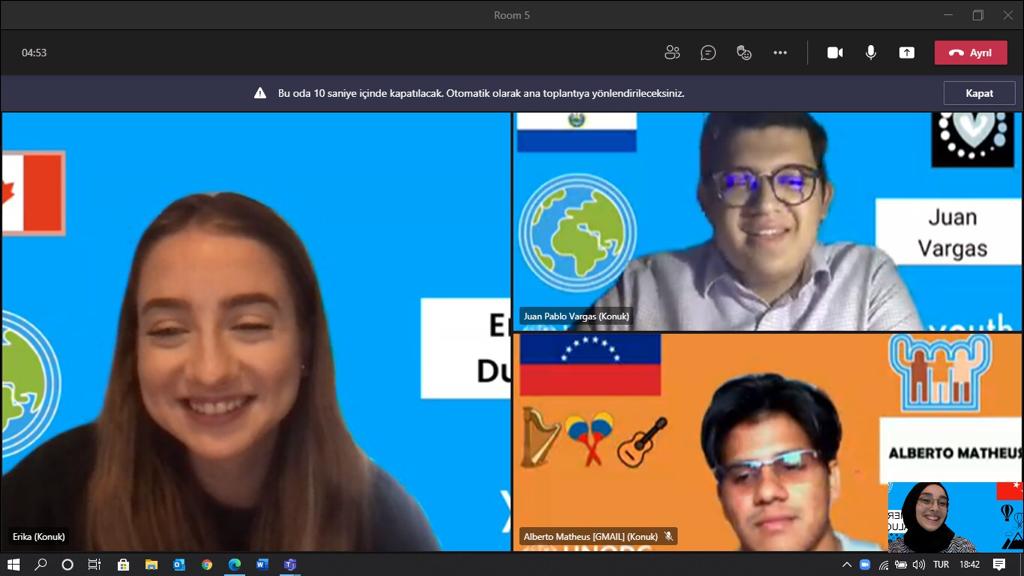This screenshot has height=576, width=1024.
Task: Toggle the camera on or off
Action: pyautogui.click(x=835, y=53)
